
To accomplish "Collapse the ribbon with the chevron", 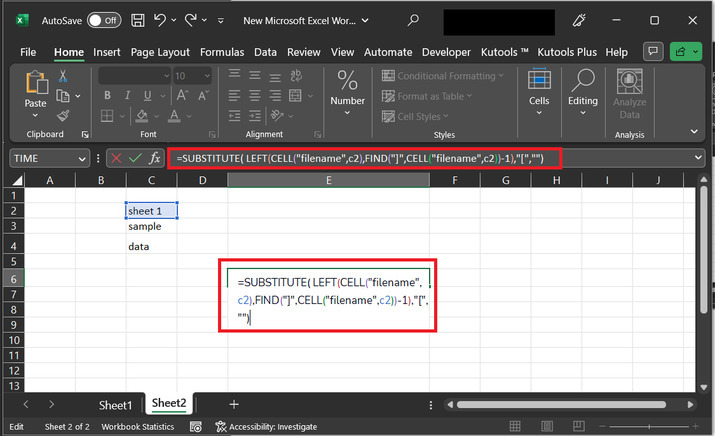I will pyautogui.click(x=694, y=132).
